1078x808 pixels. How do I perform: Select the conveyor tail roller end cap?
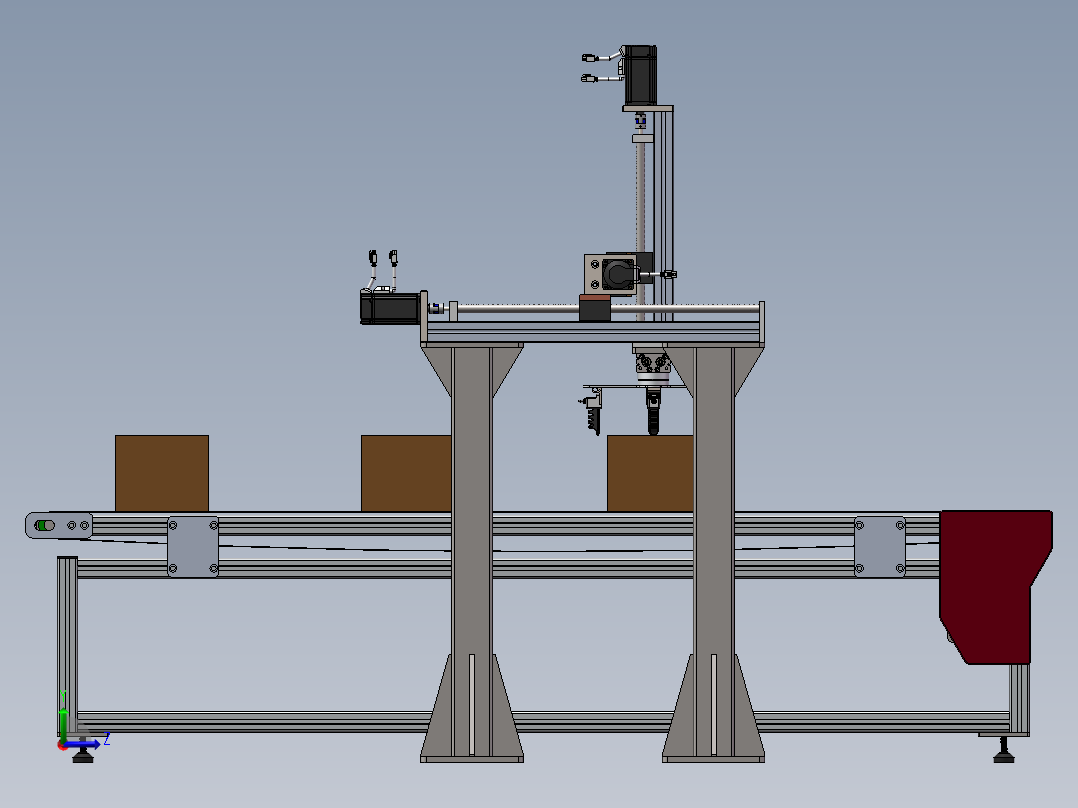pos(59,525)
